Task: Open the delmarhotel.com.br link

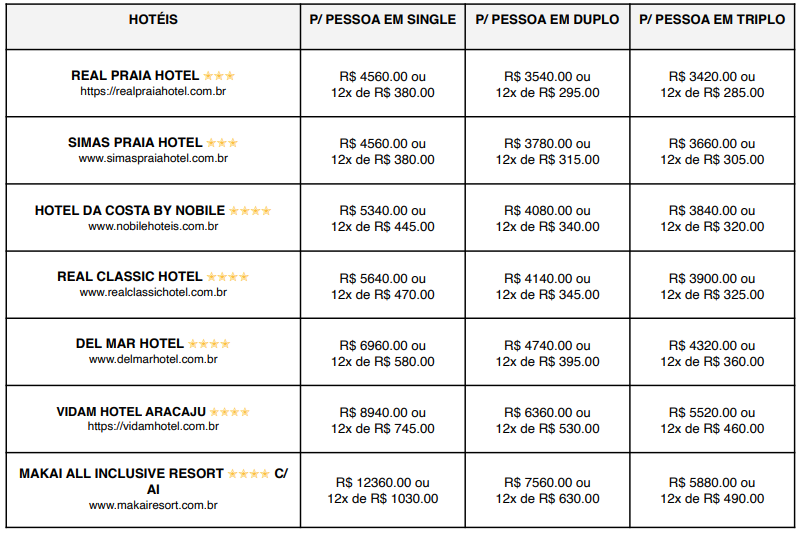Action: click(153, 359)
